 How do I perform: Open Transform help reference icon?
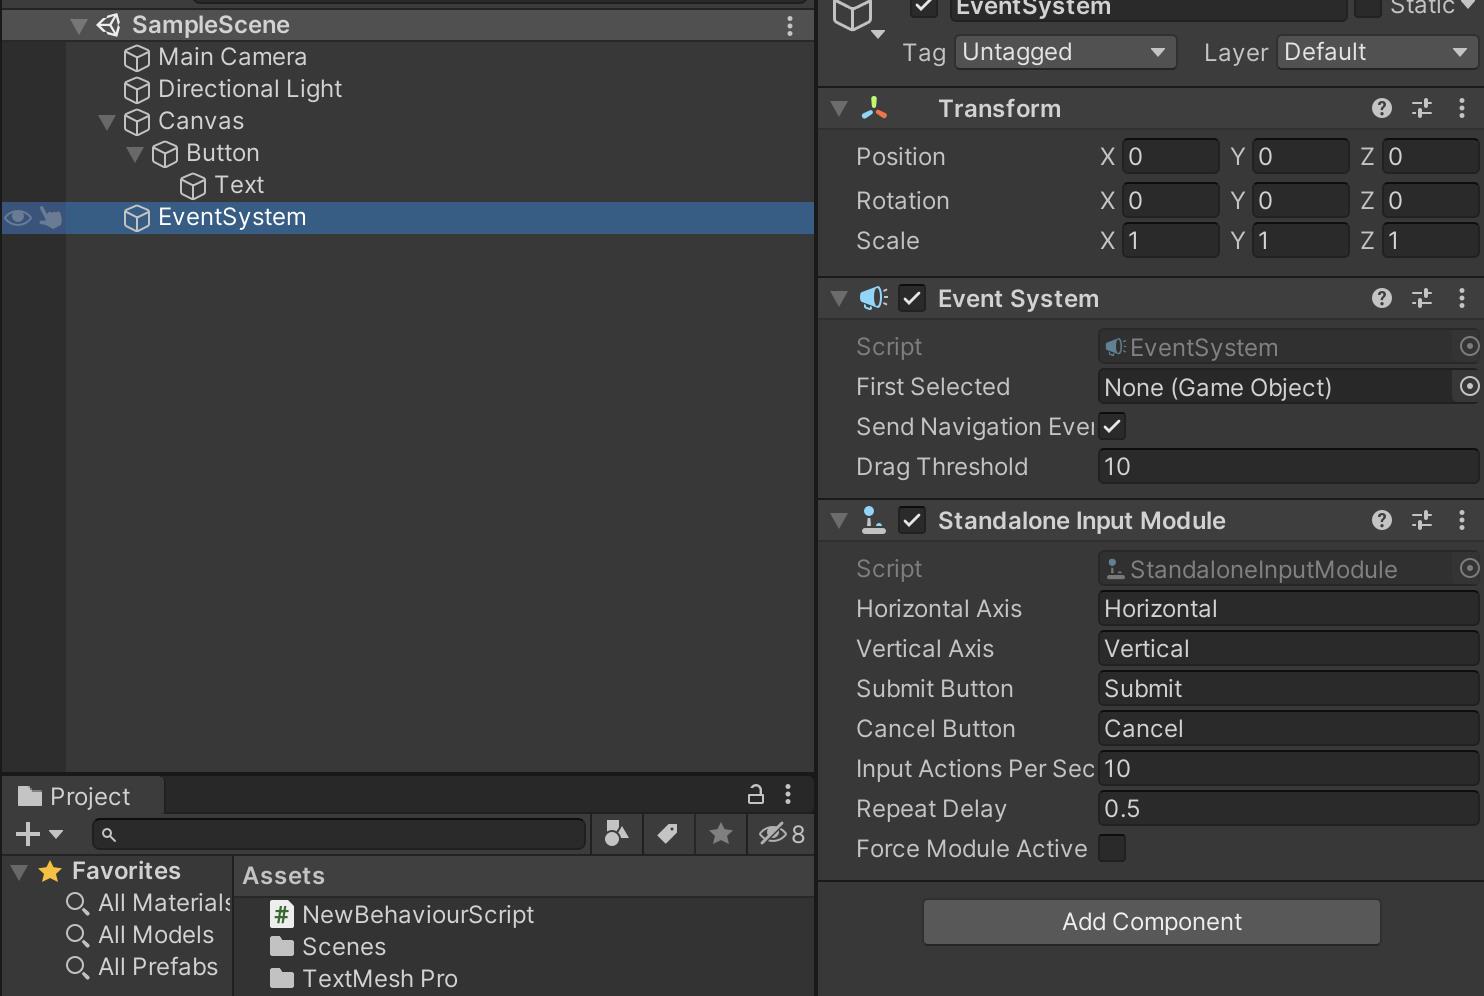[1382, 108]
